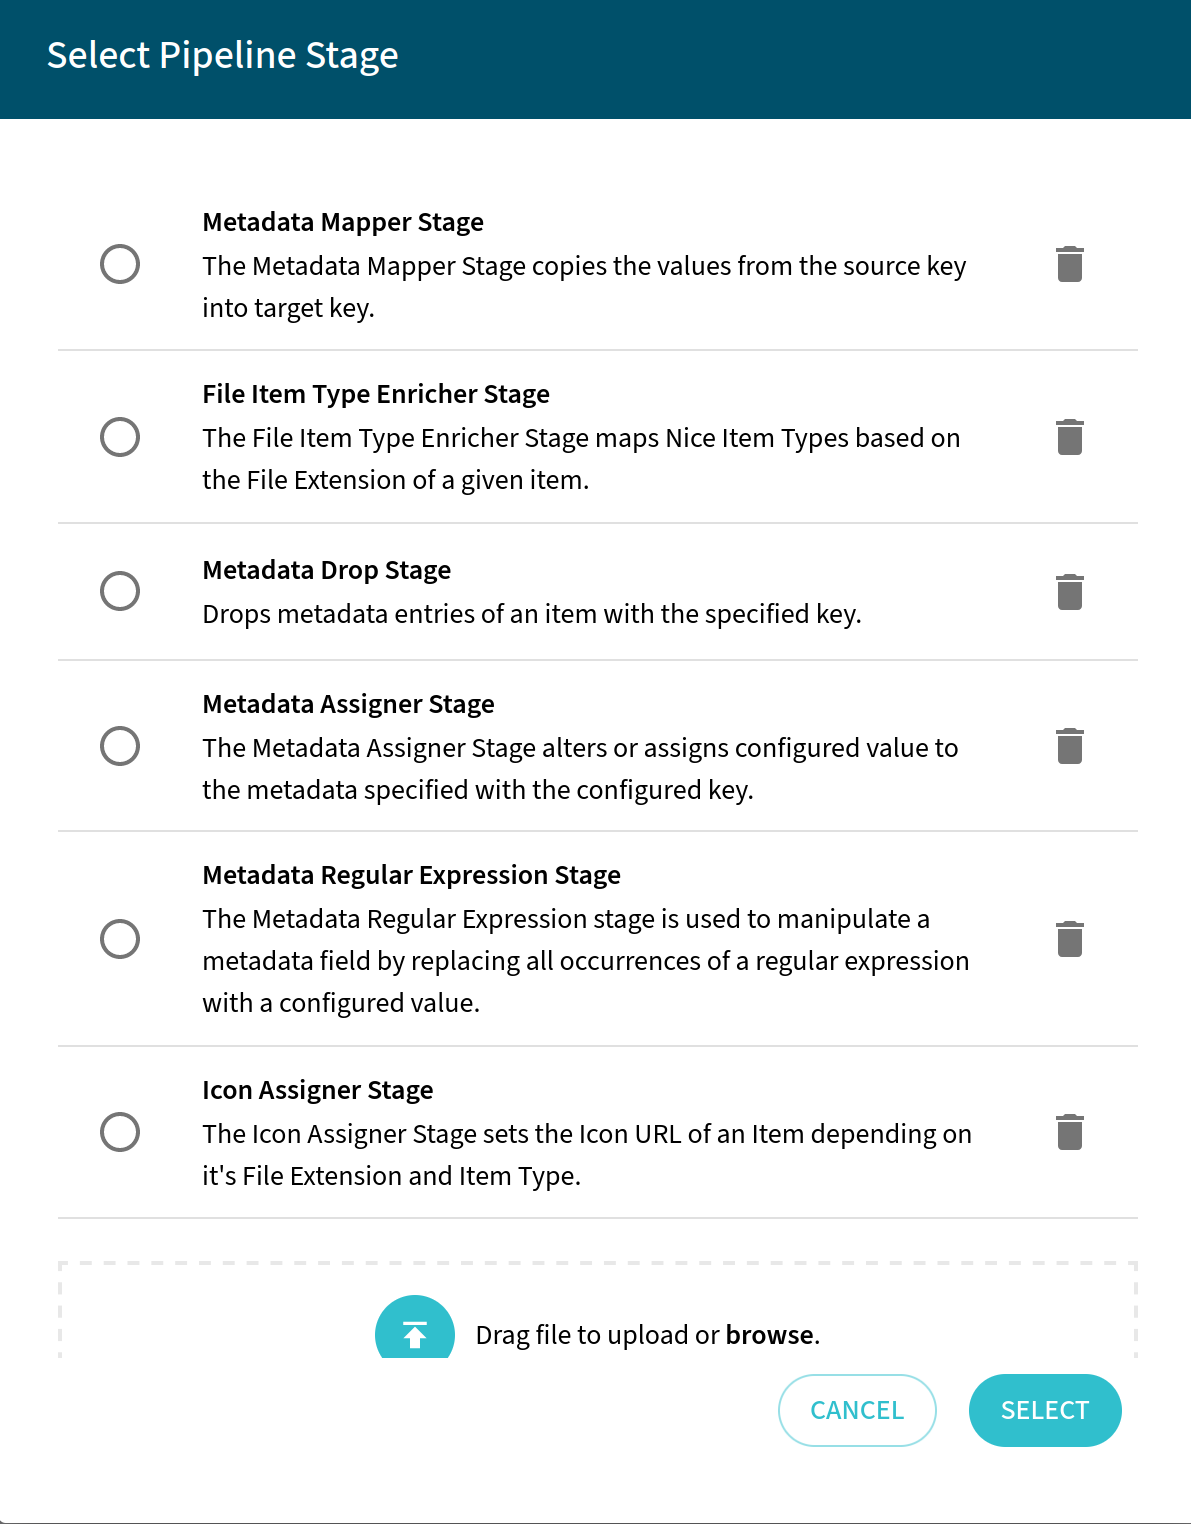Click the CANCEL button
The width and height of the screenshot is (1191, 1524).
click(x=857, y=1410)
